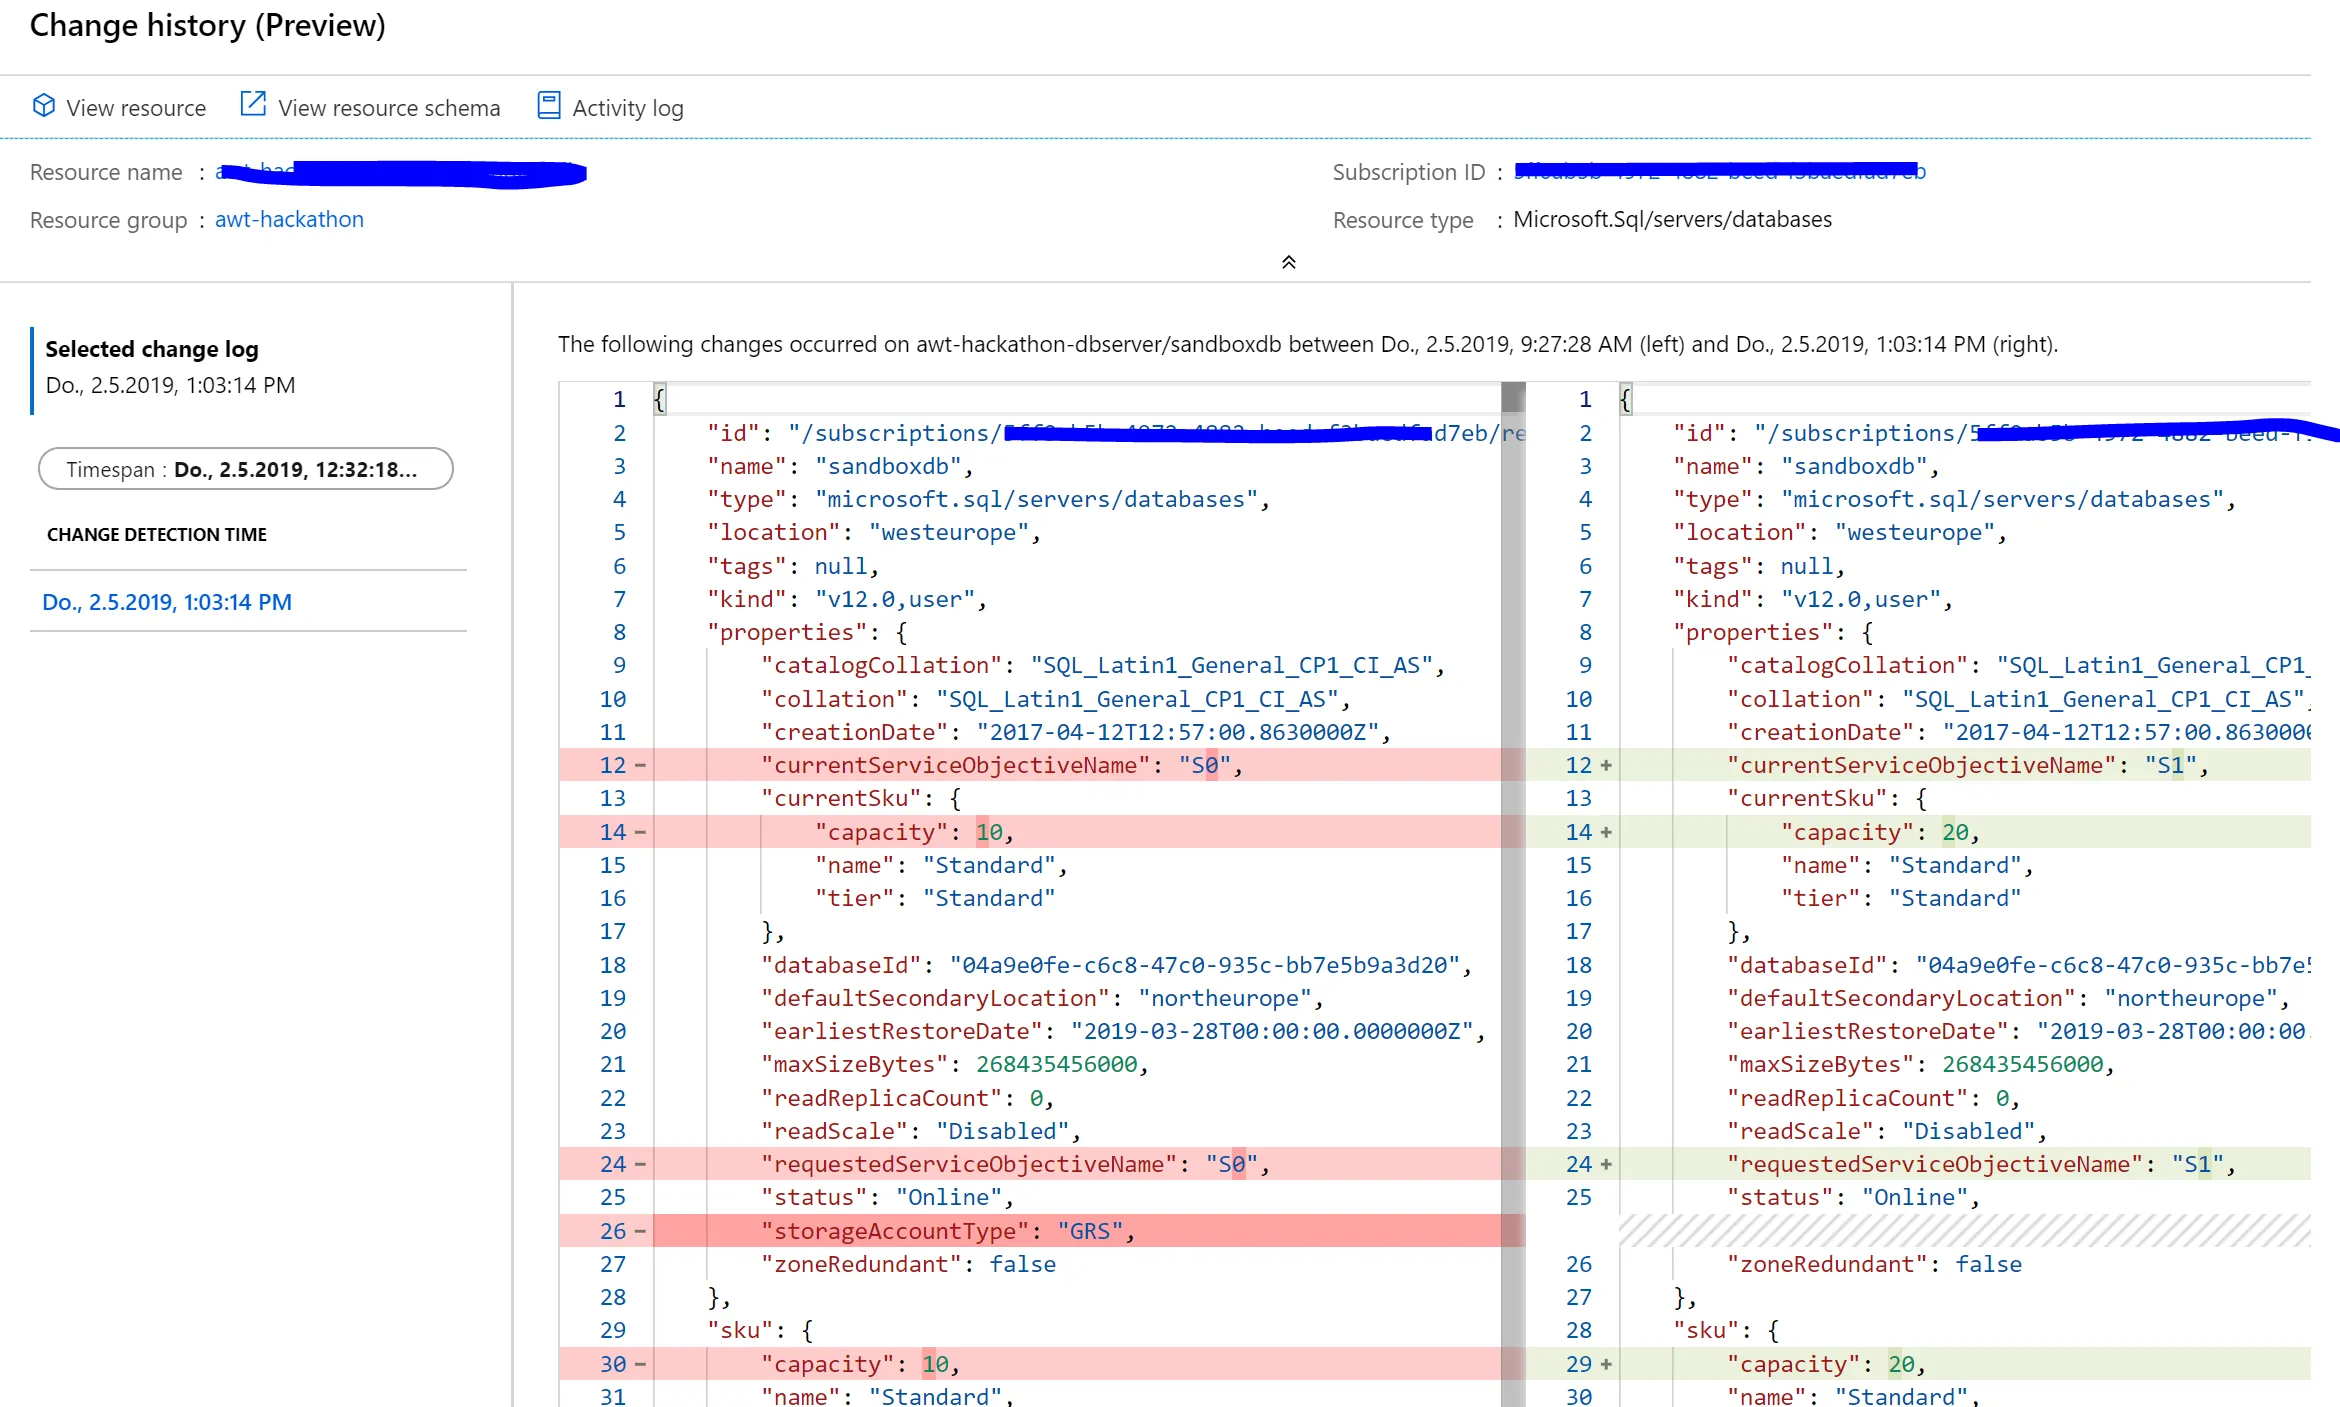
Task: Open the awt-hackathon resource group link
Action: [x=289, y=219]
